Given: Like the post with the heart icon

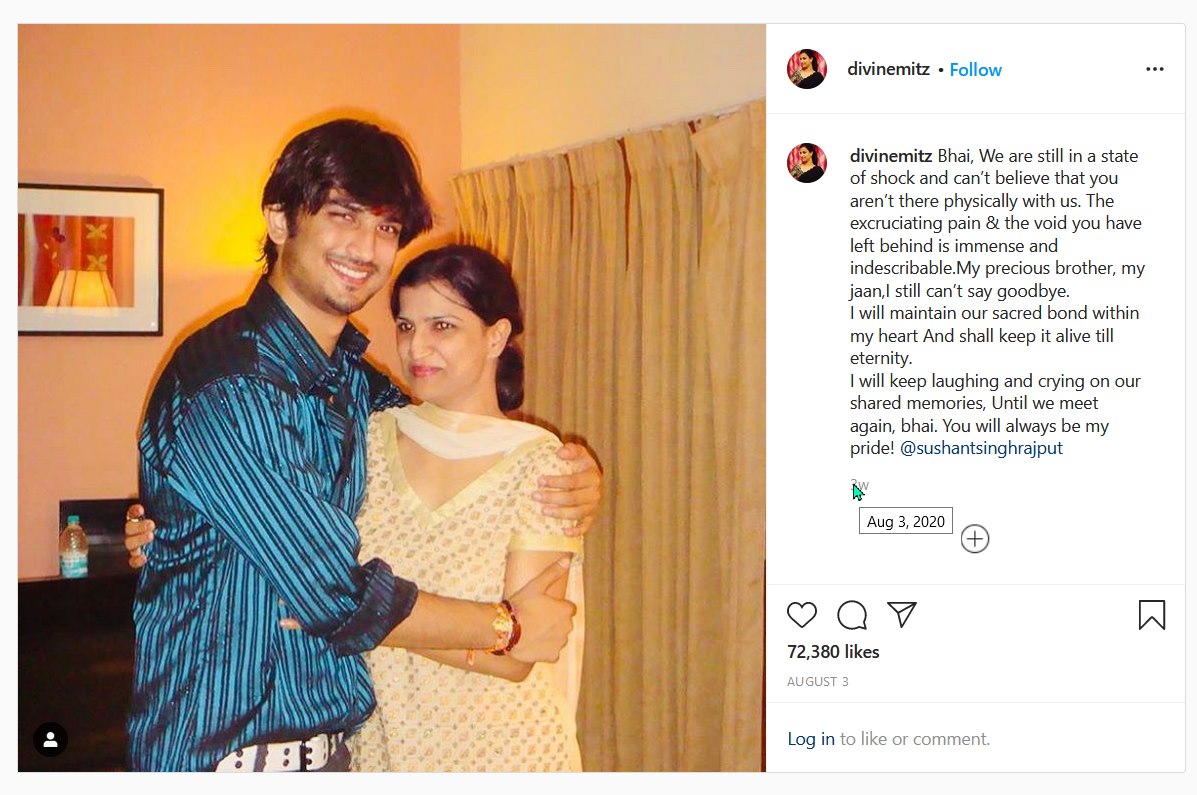Looking at the screenshot, I should 802,615.
